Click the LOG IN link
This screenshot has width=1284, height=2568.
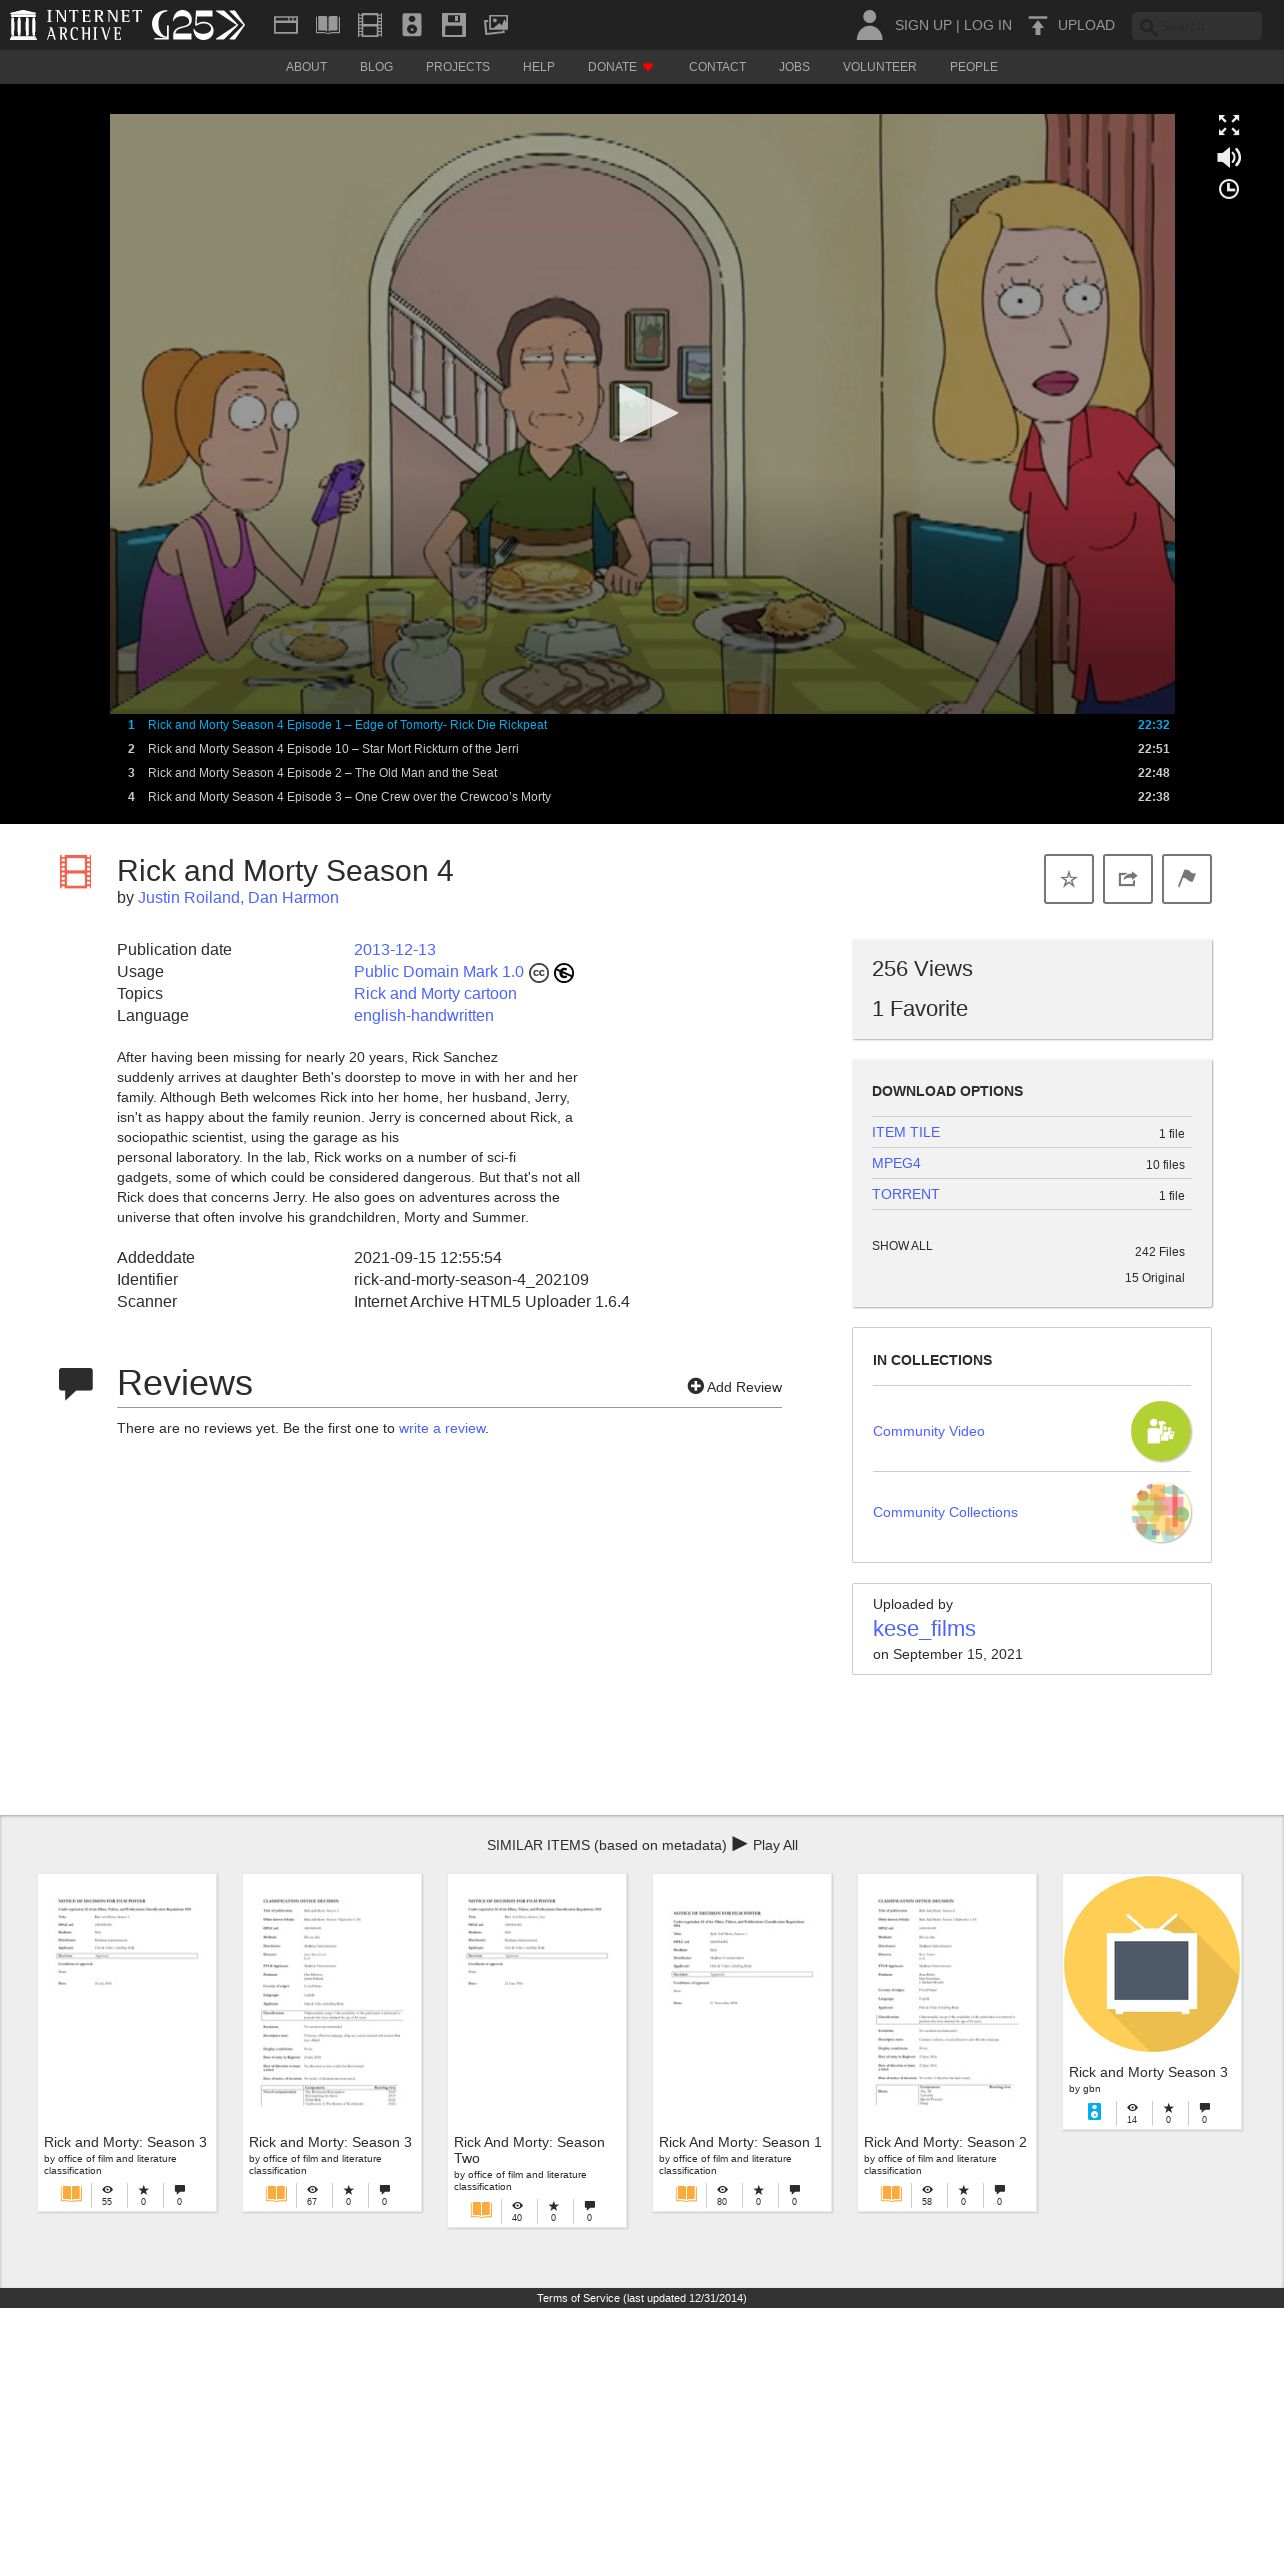pyautogui.click(x=988, y=25)
